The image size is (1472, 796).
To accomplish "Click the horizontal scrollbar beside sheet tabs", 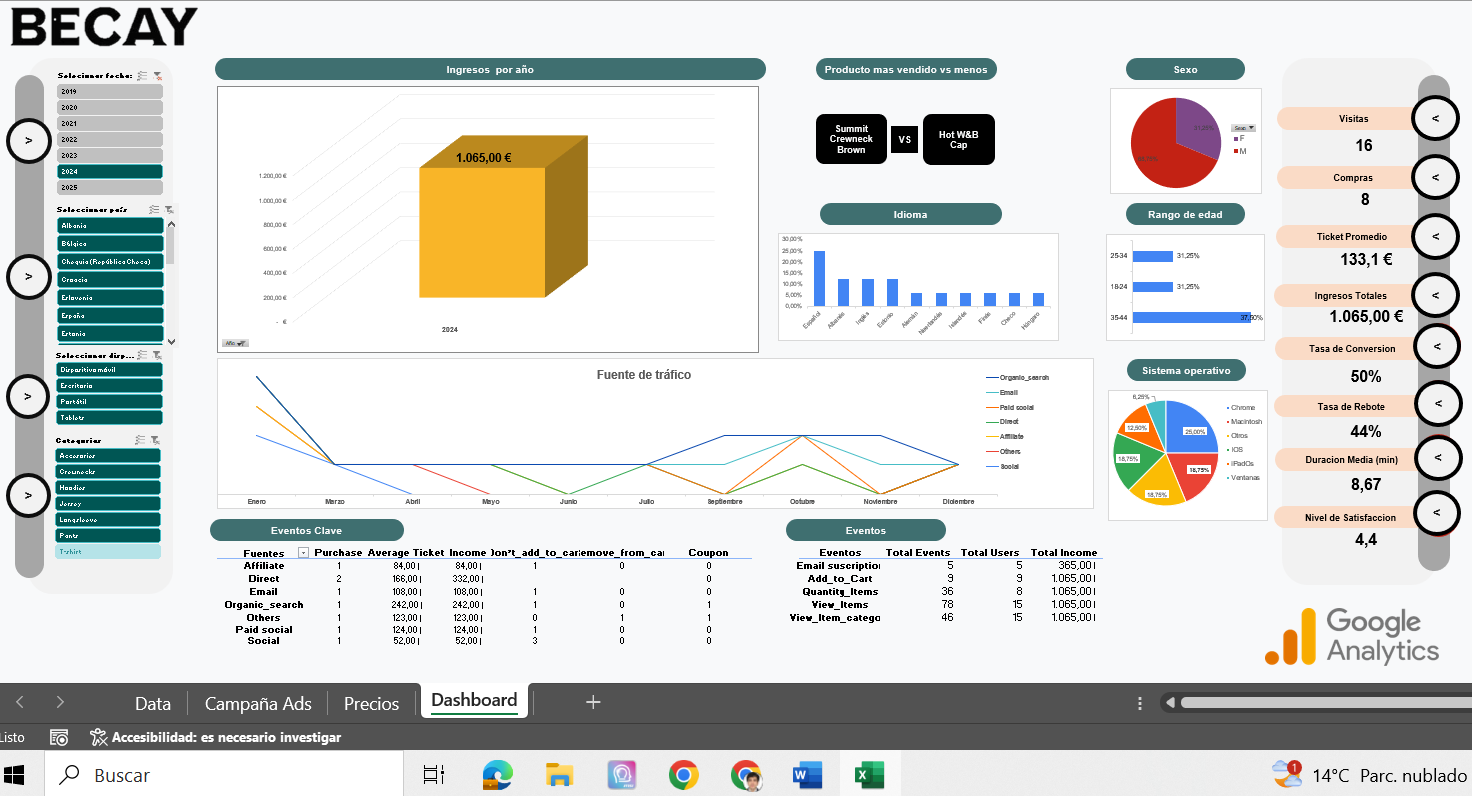I will point(1310,703).
